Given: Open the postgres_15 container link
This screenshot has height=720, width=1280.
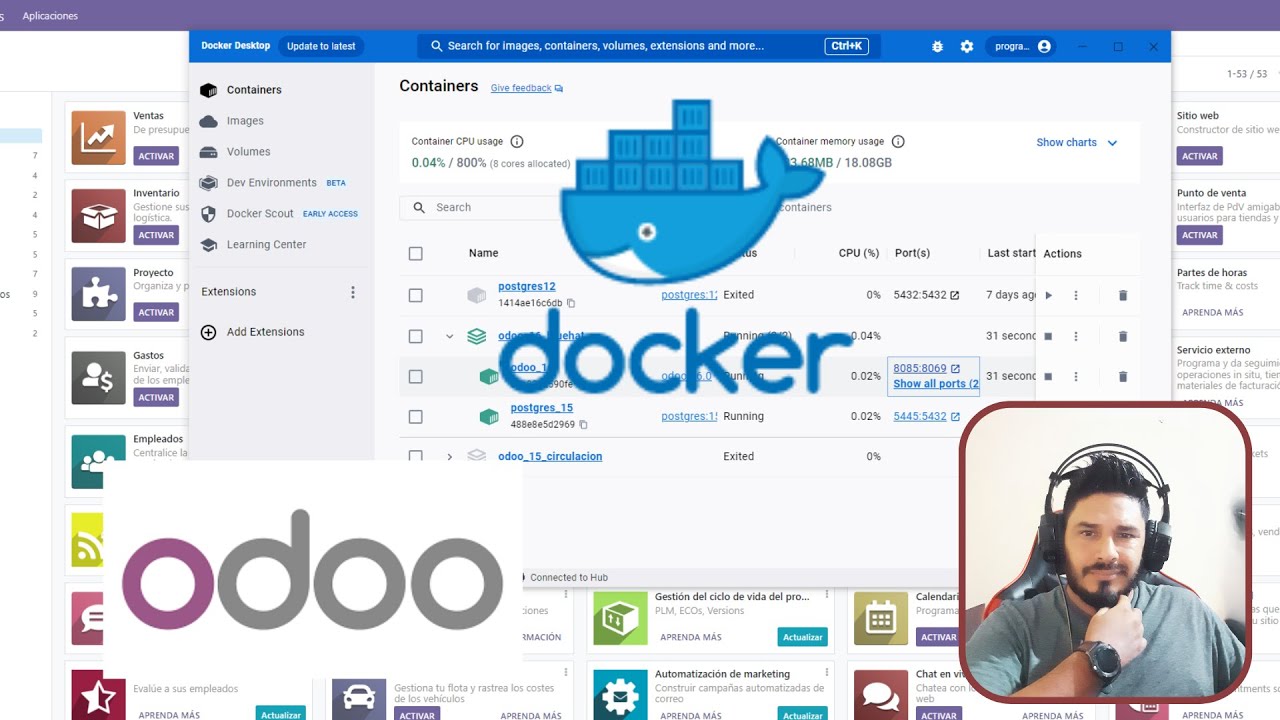Looking at the screenshot, I should [x=541, y=408].
